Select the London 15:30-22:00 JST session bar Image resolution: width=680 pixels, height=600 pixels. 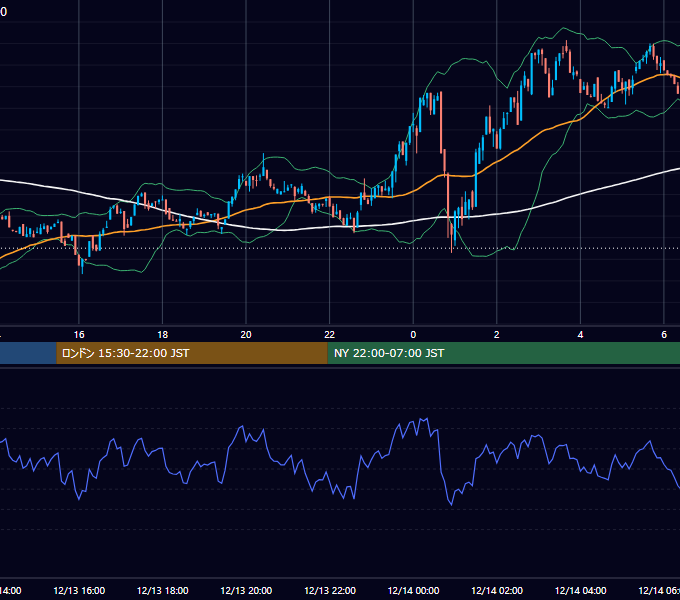pyautogui.click(x=192, y=353)
